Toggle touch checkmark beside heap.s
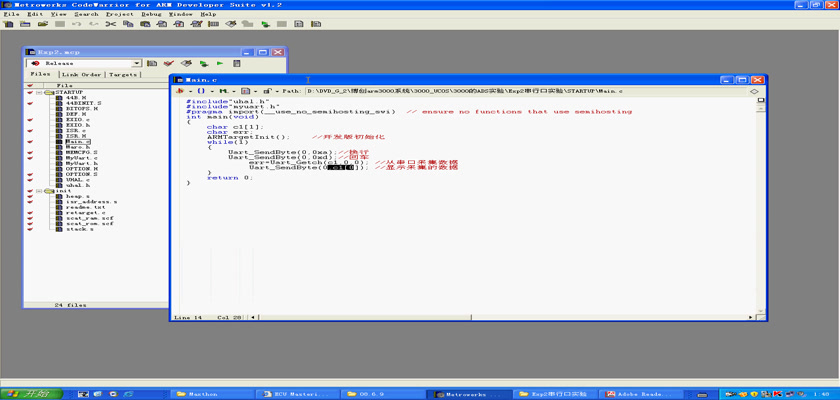This screenshot has width=840, height=400. click(x=30, y=197)
